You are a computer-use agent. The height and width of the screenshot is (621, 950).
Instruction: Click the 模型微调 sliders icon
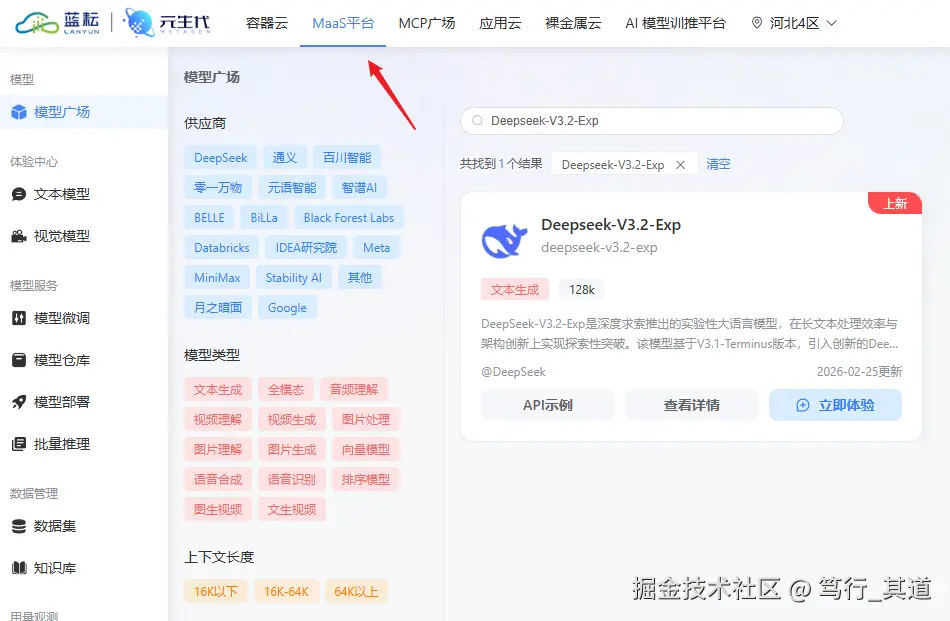tap(19, 318)
